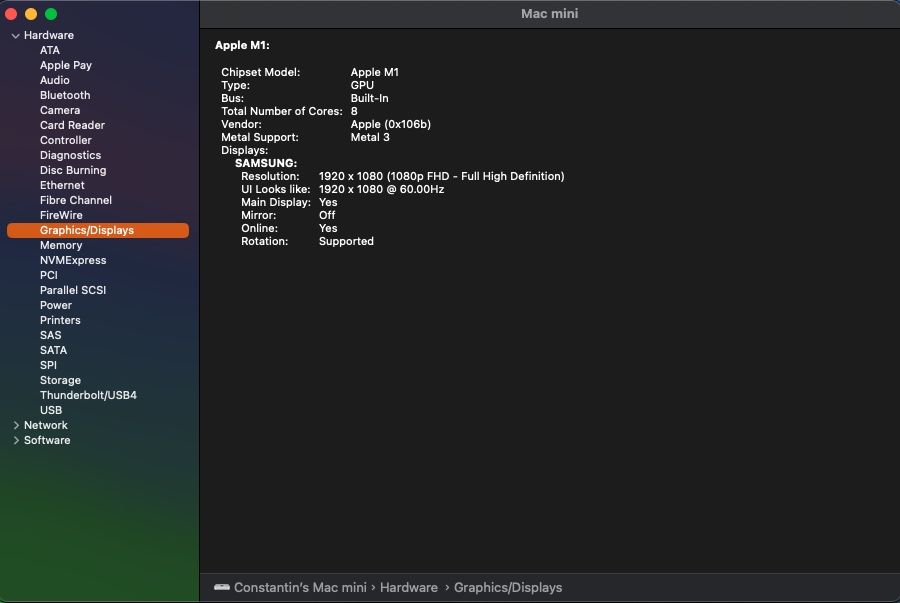Select Disc Burning in the sidebar
This screenshot has height=603, width=900.
coord(73,170)
